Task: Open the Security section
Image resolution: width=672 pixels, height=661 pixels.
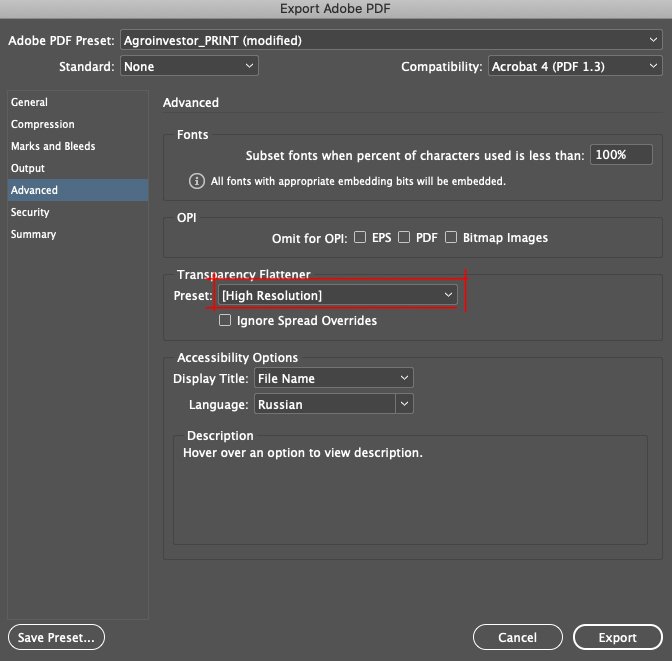Action: click(x=30, y=212)
